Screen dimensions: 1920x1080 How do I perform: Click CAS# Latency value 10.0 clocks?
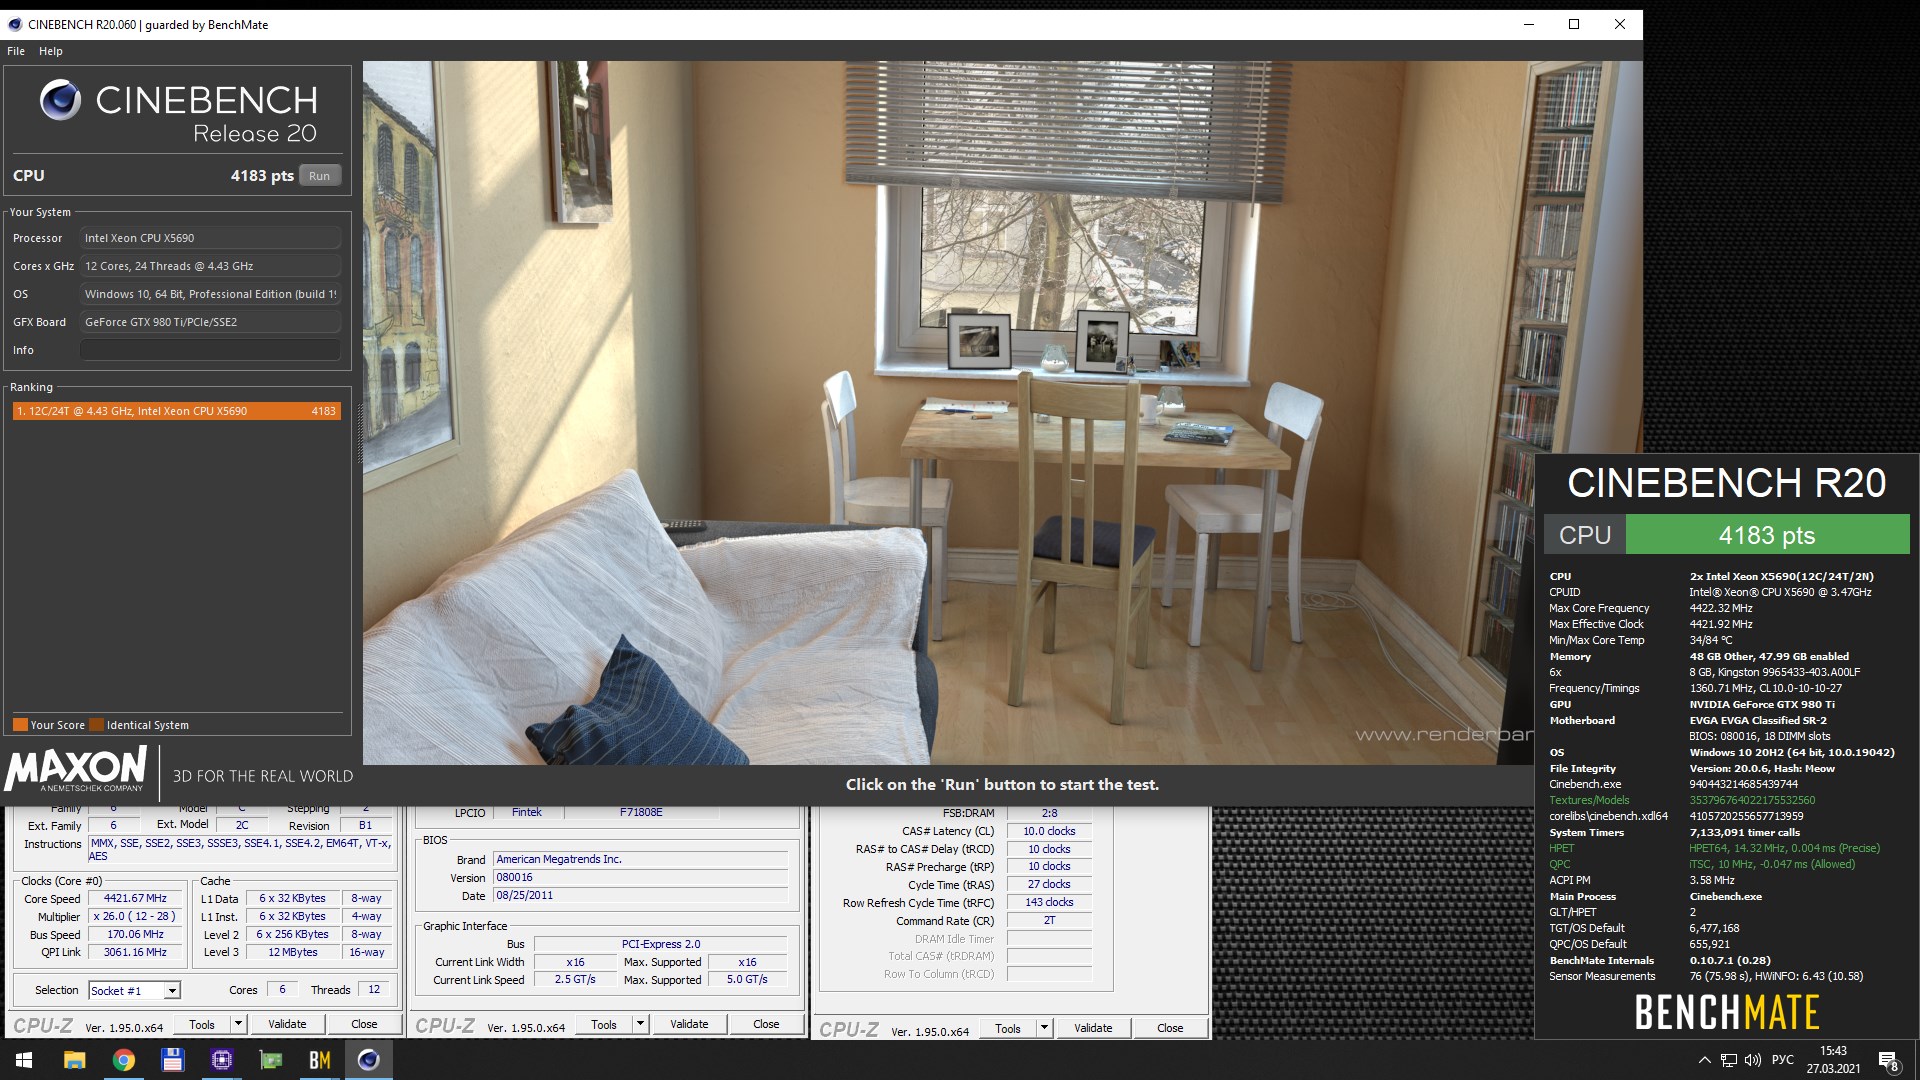[x=1049, y=832]
